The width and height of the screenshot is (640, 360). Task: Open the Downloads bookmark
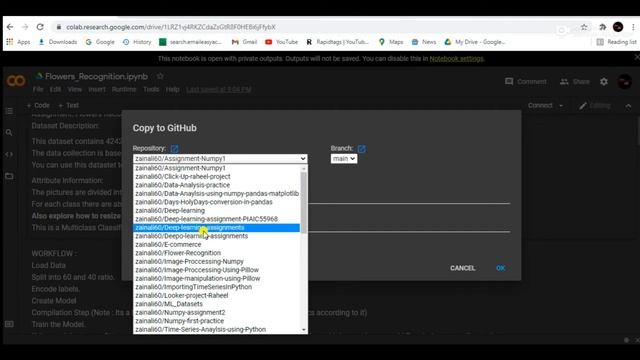click(x=58, y=42)
